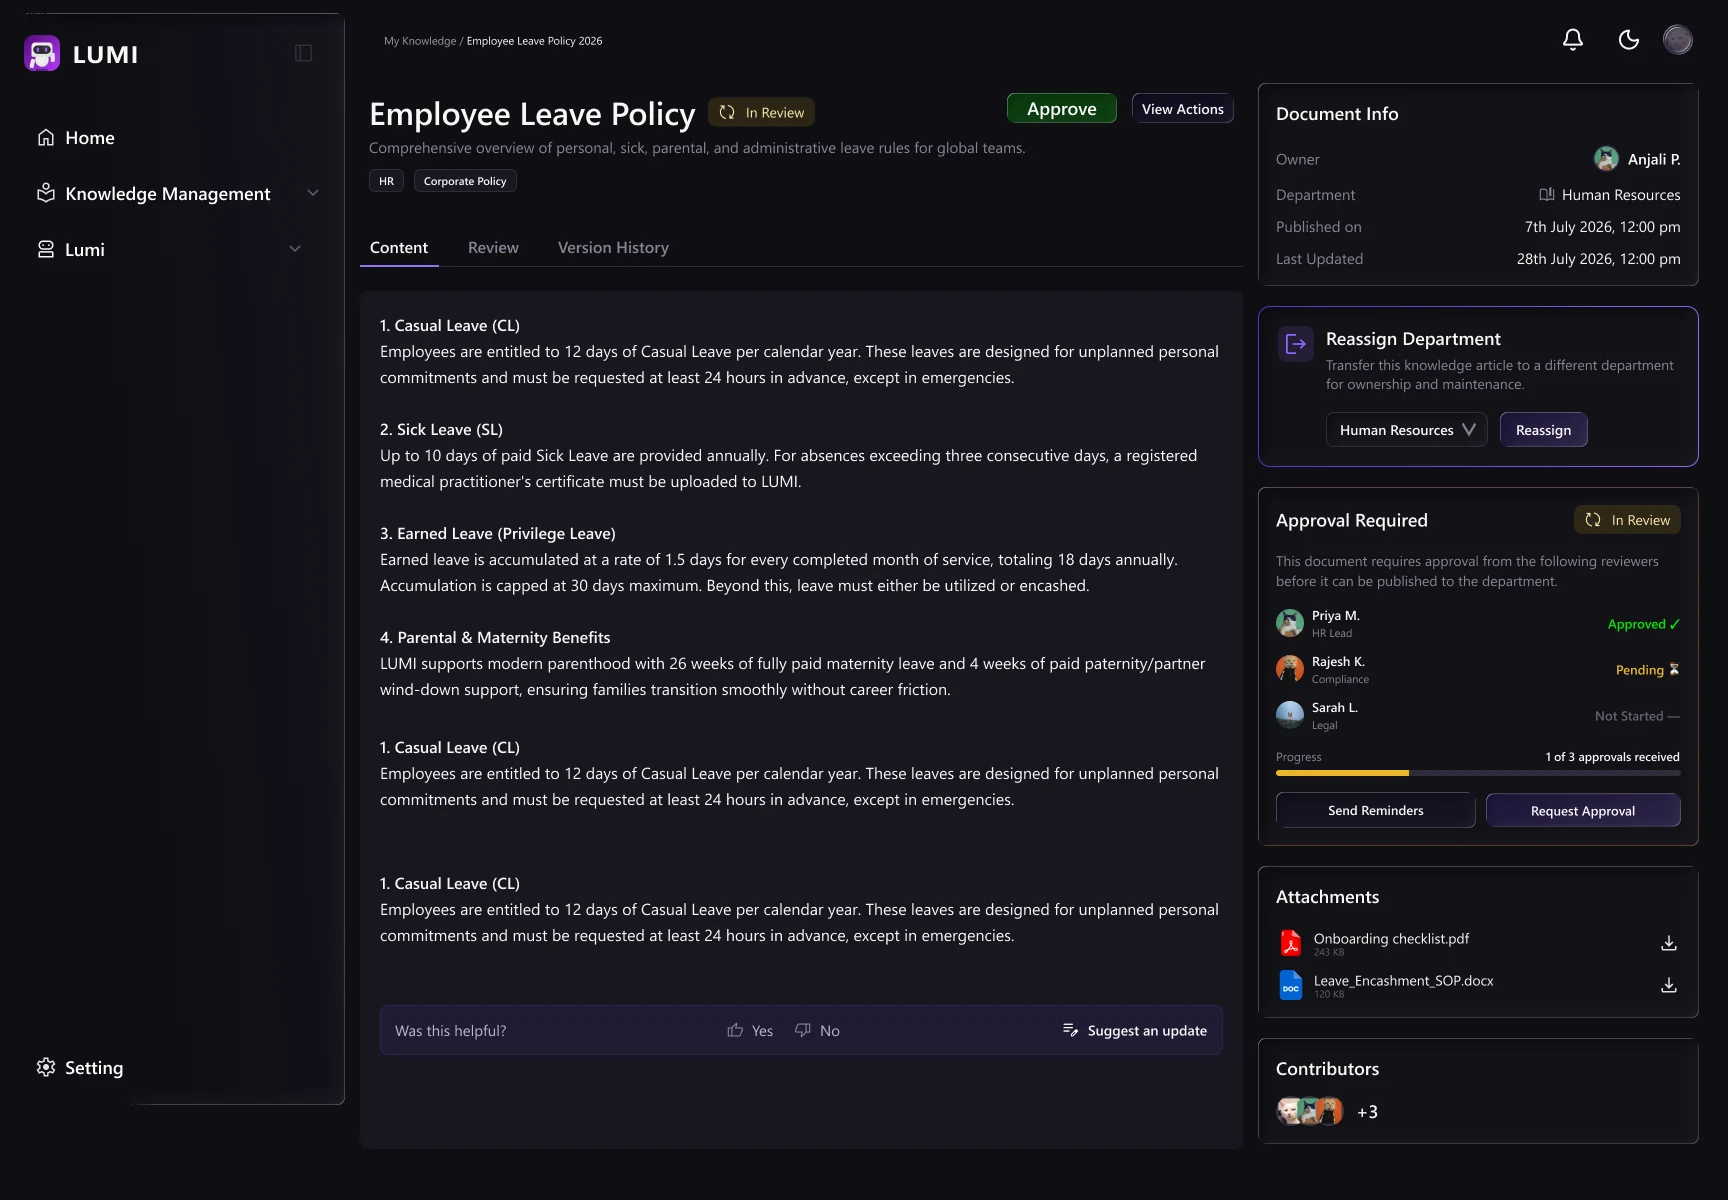Image resolution: width=1728 pixels, height=1200 pixels.
Task: Go to Home in sidebar
Action: tap(89, 137)
